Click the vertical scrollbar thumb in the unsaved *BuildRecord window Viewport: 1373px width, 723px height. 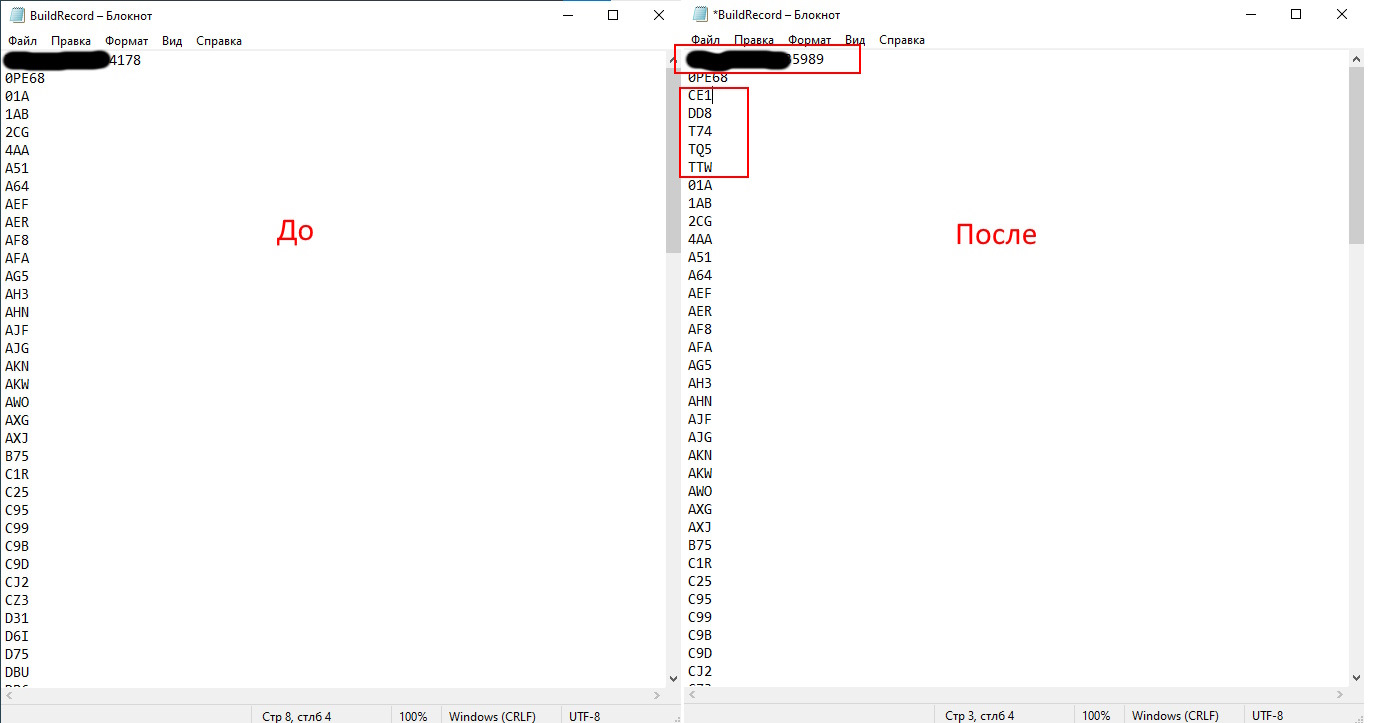1355,156
